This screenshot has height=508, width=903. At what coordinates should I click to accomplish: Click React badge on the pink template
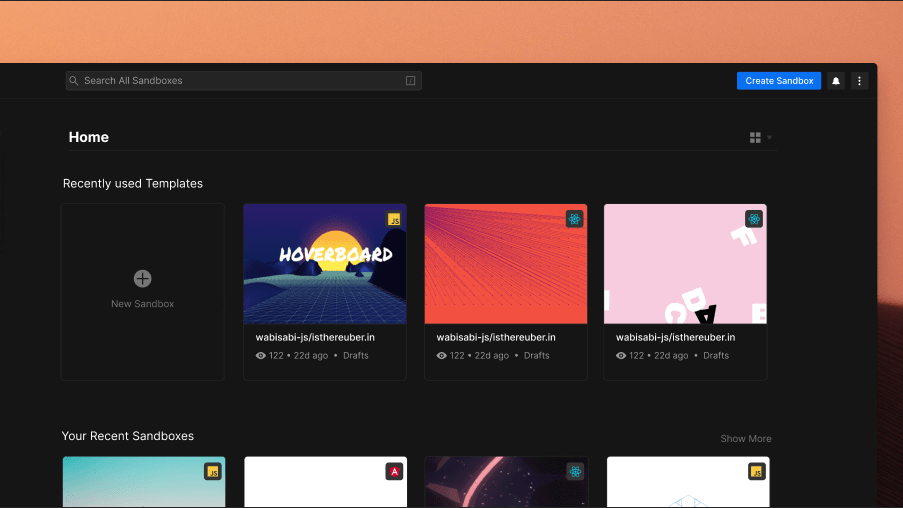pos(754,218)
